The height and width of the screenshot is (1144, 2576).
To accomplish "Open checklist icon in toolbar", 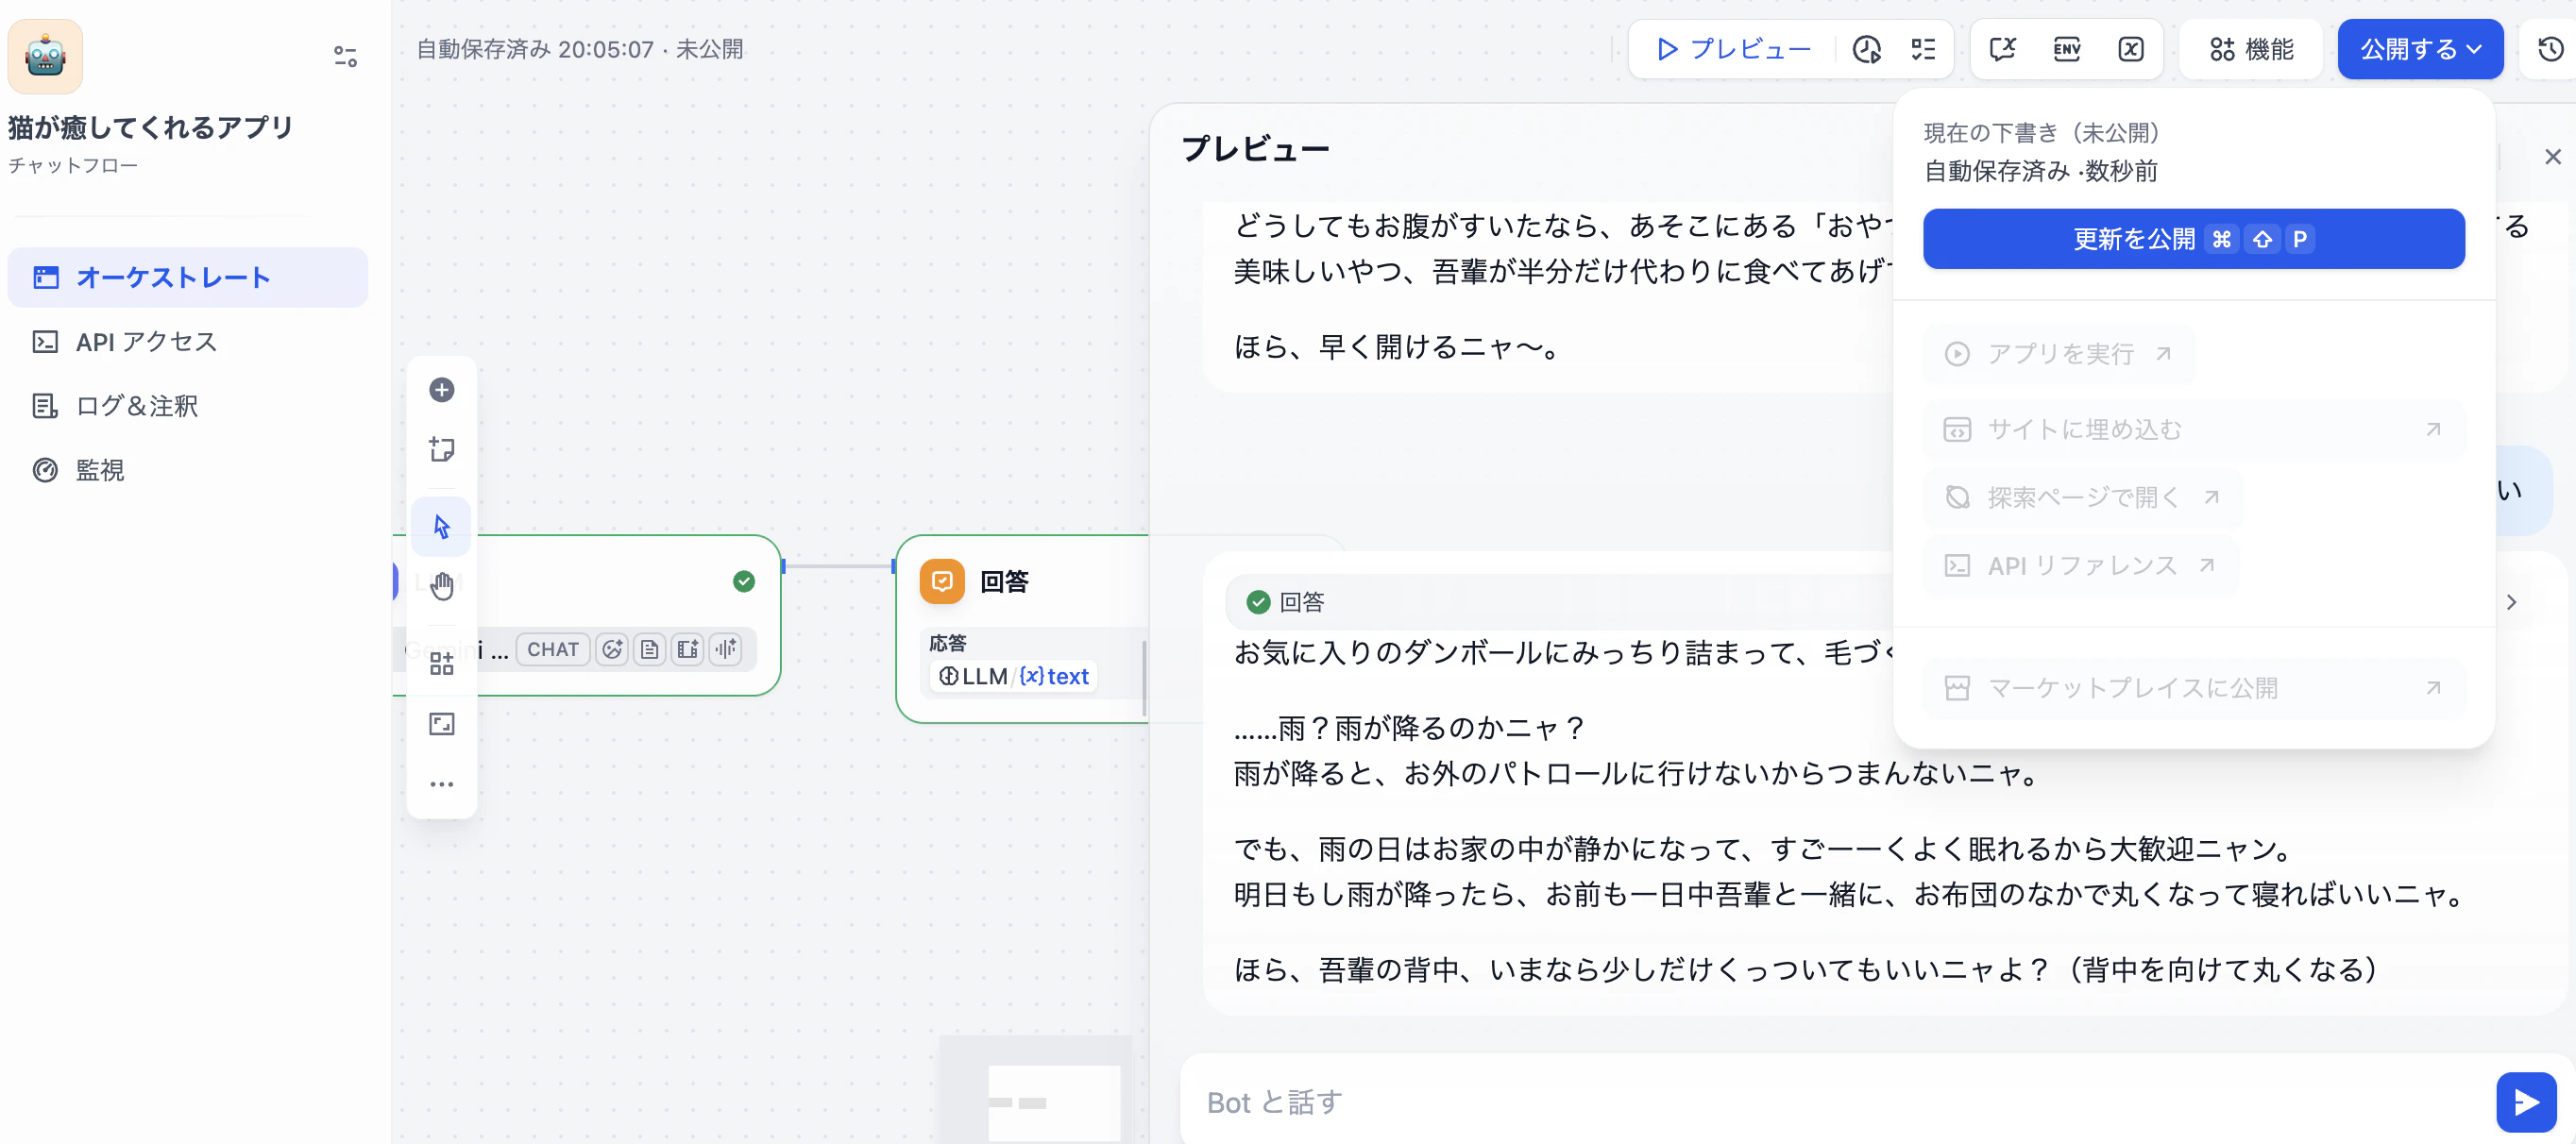I will pos(1923,49).
